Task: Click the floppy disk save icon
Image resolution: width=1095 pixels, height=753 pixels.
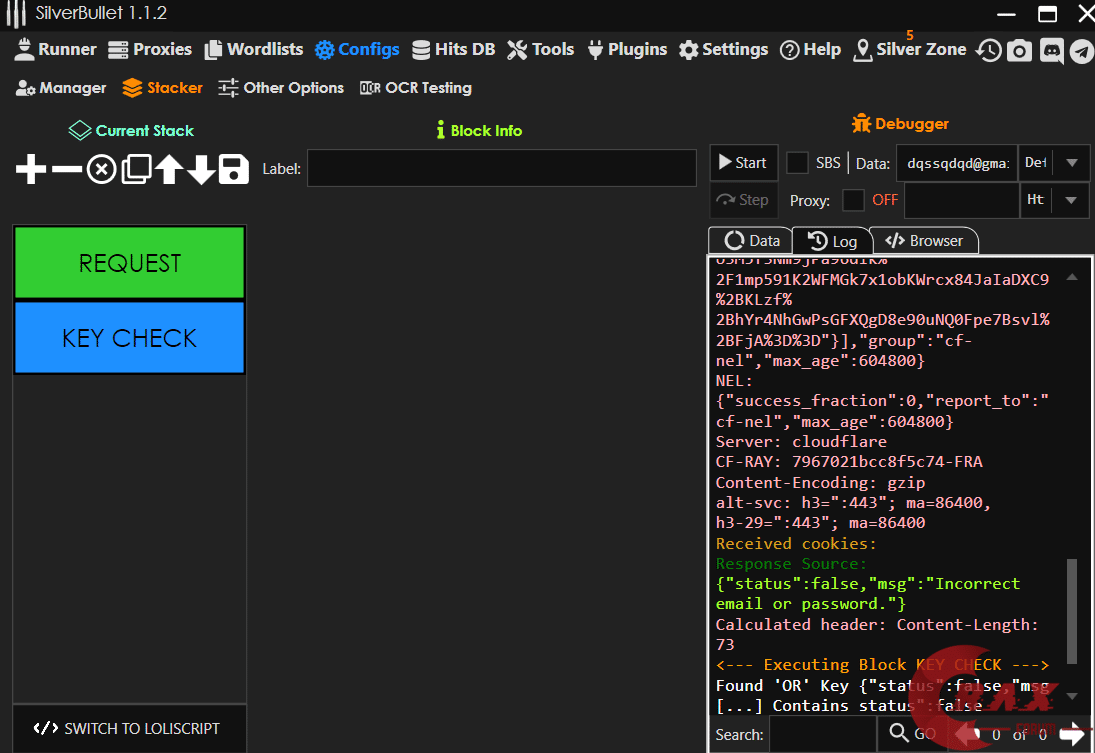Action: pyautogui.click(x=233, y=169)
